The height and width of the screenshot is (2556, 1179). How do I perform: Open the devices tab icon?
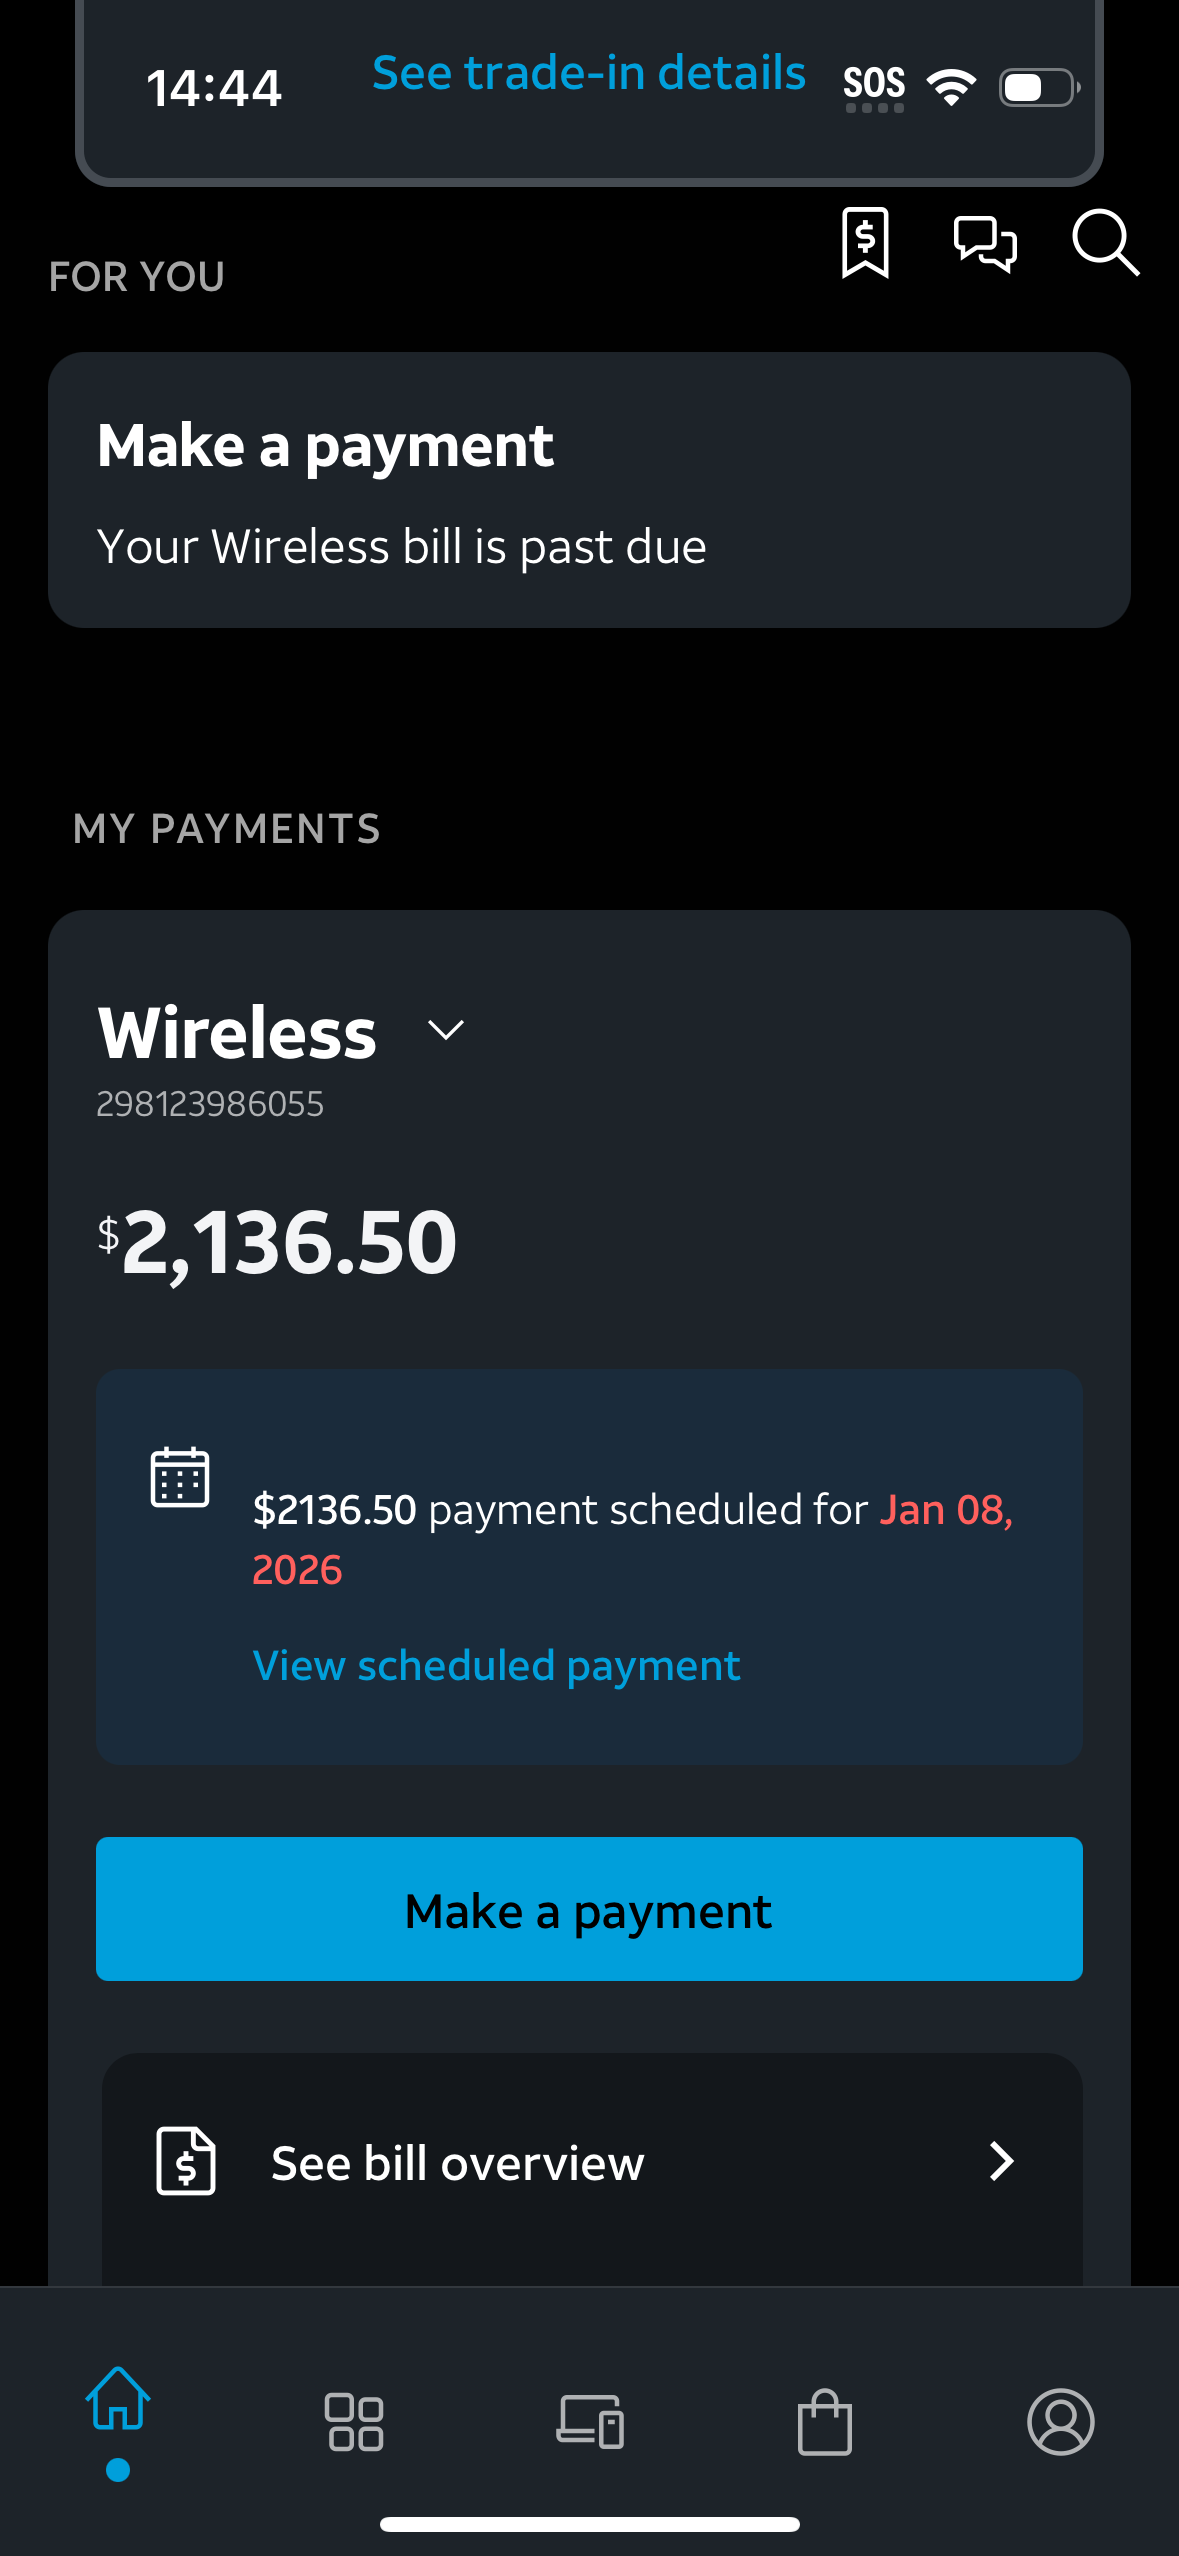[590, 2422]
